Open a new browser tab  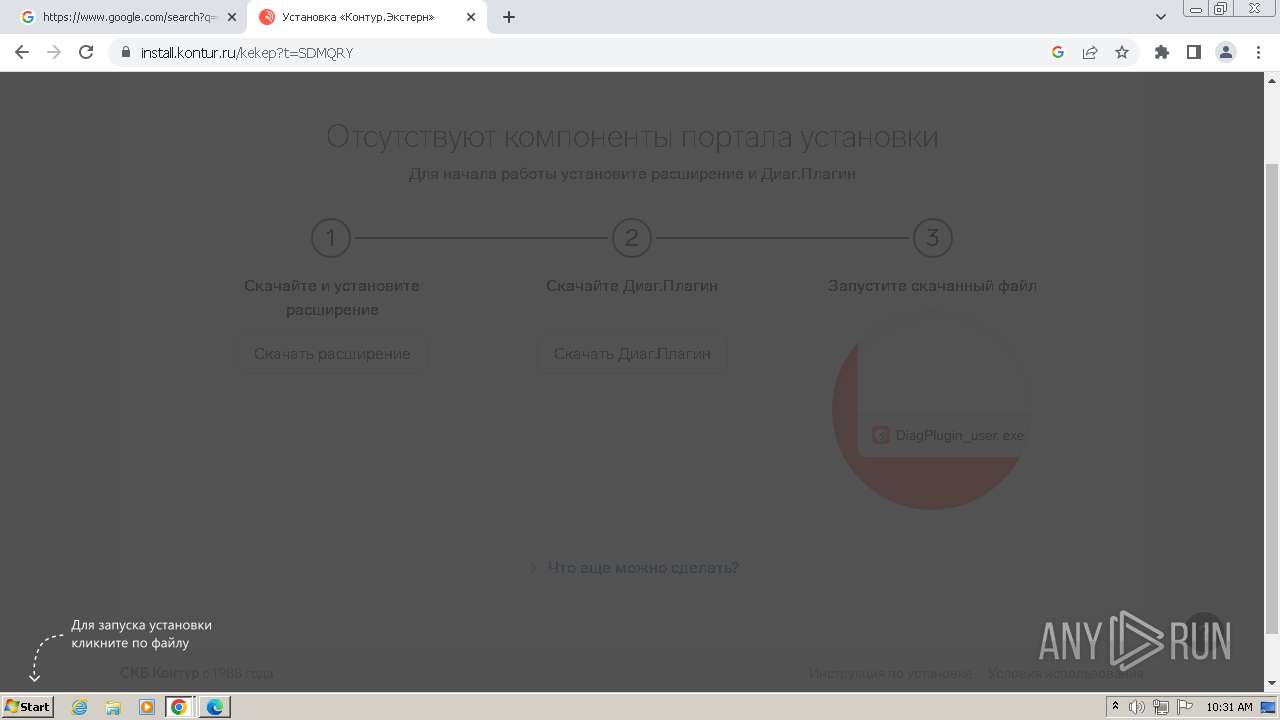[x=509, y=17]
